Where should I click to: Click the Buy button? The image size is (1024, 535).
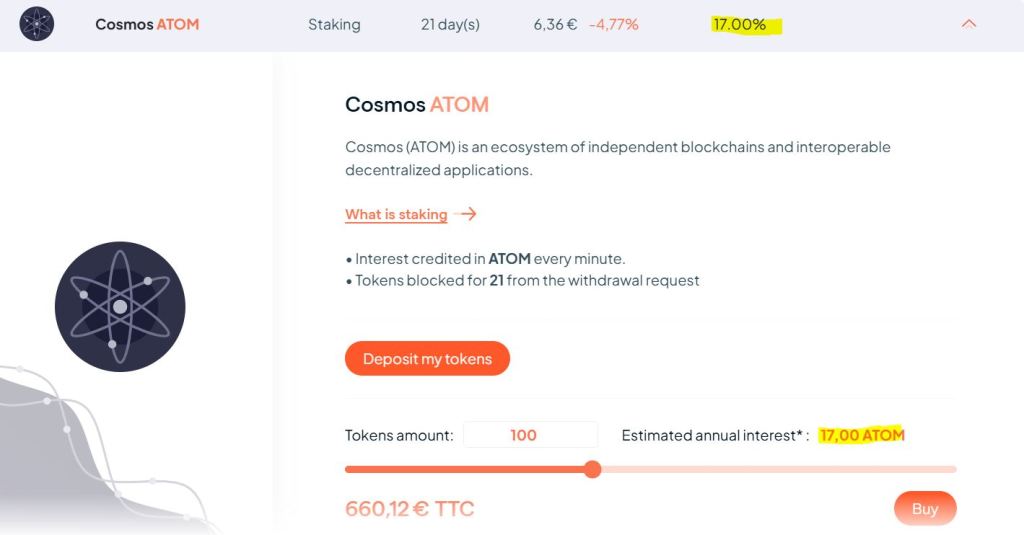pos(925,509)
